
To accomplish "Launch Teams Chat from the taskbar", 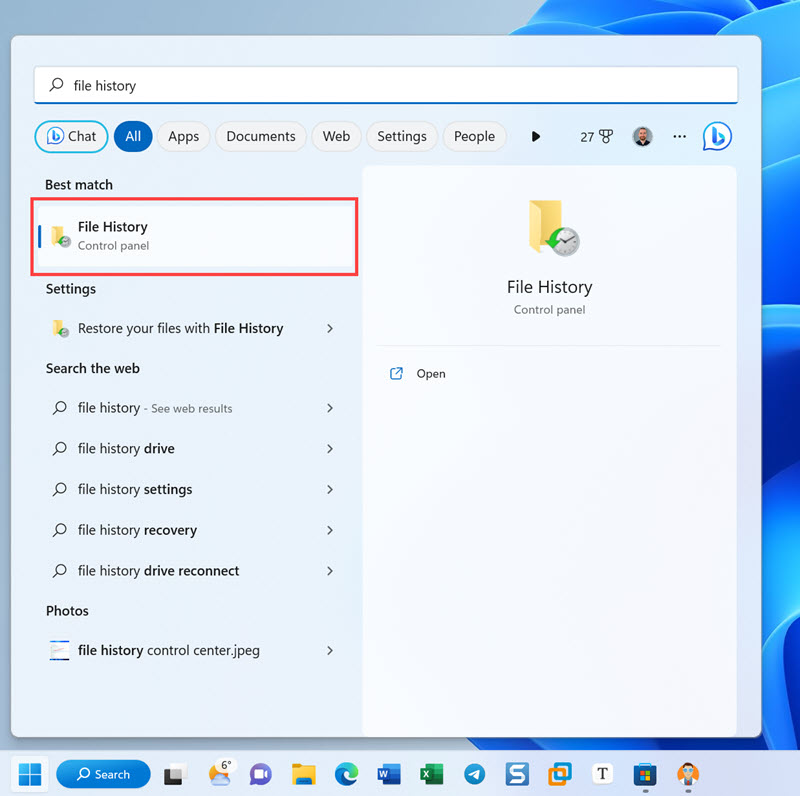I will point(260,775).
